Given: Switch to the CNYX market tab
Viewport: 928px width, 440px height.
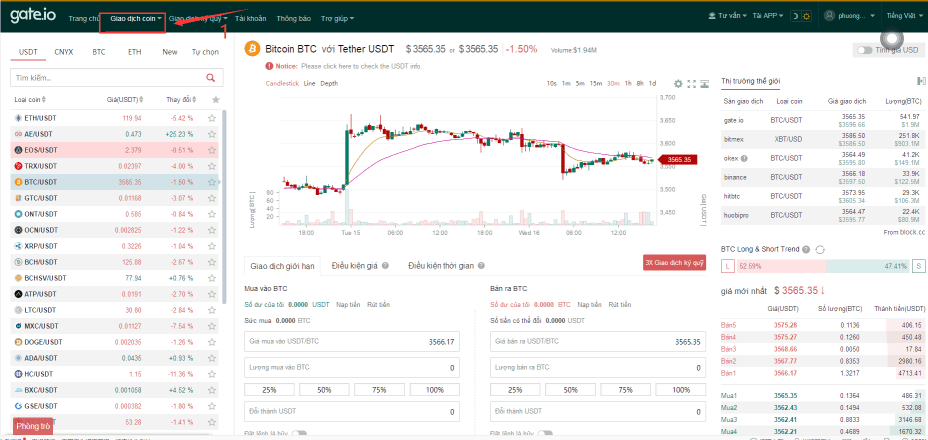Looking at the screenshot, I should click(x=63, y=52).
